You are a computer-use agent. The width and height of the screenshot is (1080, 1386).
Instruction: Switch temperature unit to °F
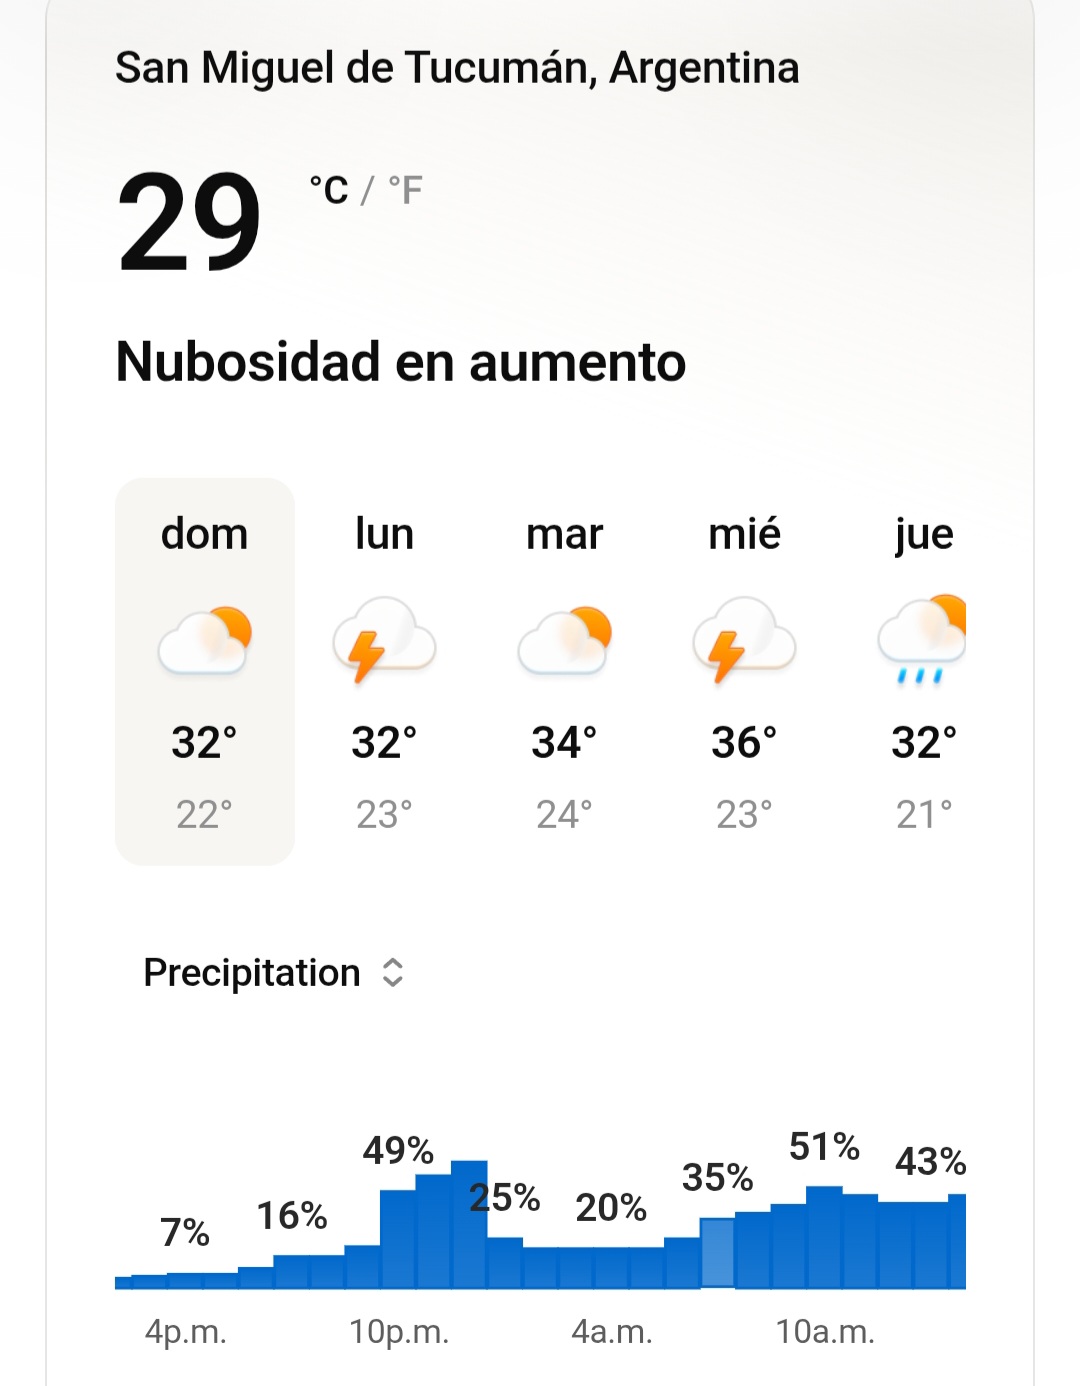(406, 190)
